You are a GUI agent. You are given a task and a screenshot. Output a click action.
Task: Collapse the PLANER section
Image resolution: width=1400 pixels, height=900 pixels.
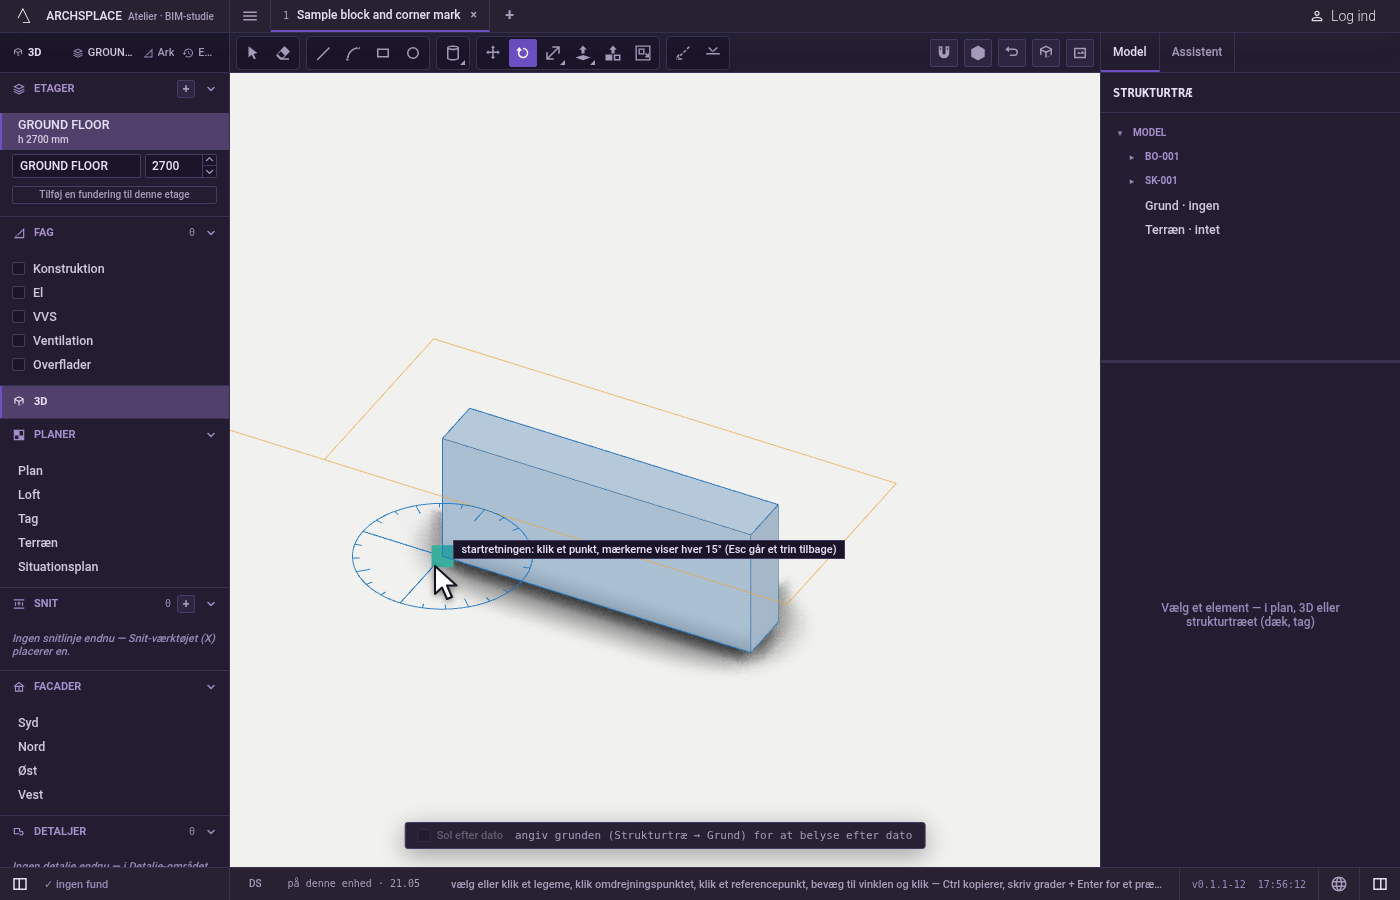coord(211,435)
